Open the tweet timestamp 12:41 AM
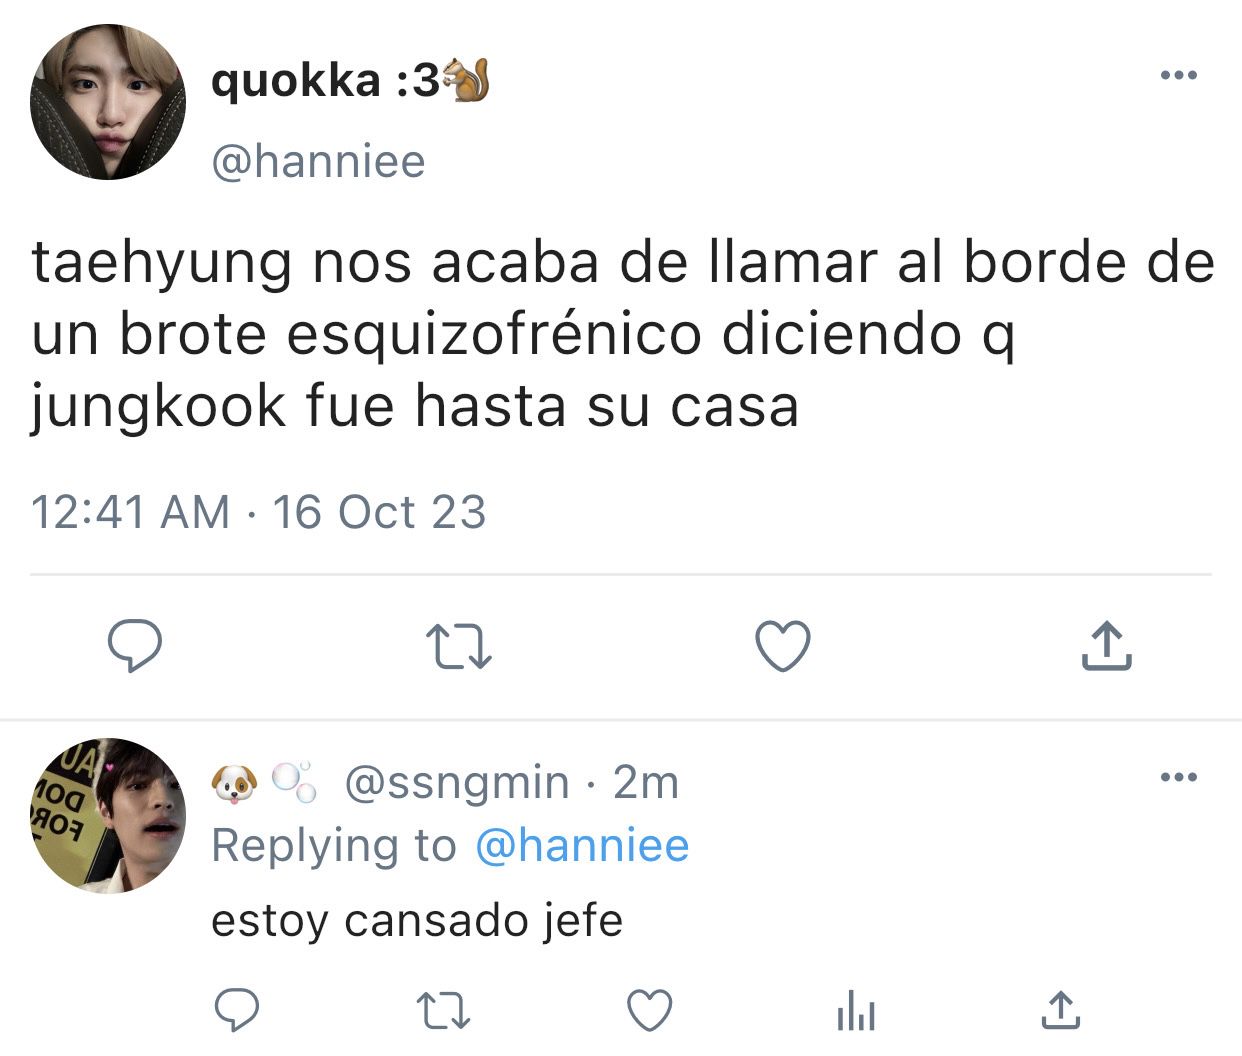Image resolution: width=1242 pixels, height=1056 pixels. click(130, 512)
